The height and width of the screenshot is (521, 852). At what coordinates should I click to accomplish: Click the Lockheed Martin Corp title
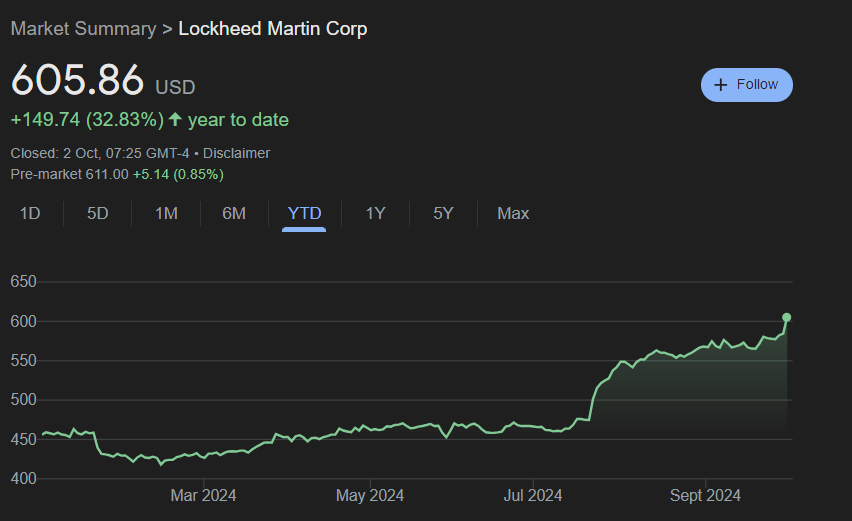pos(273,29)
